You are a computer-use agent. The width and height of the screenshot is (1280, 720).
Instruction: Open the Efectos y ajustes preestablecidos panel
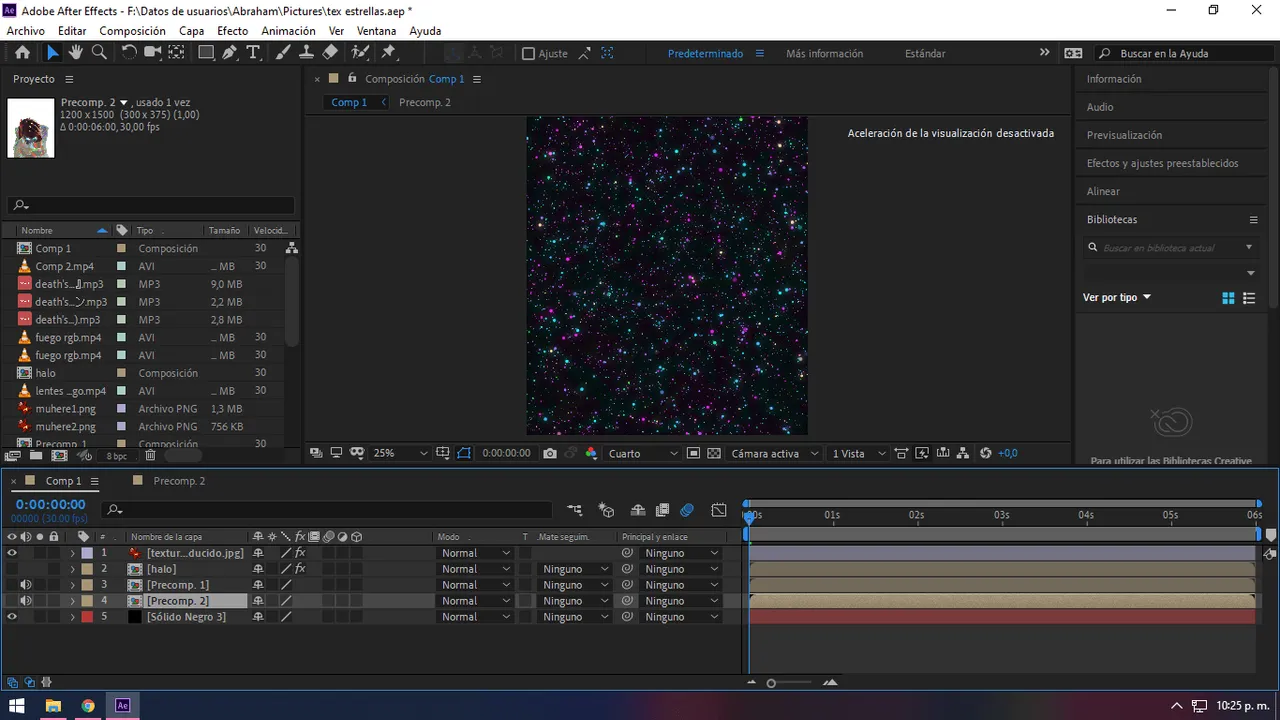1162,163
